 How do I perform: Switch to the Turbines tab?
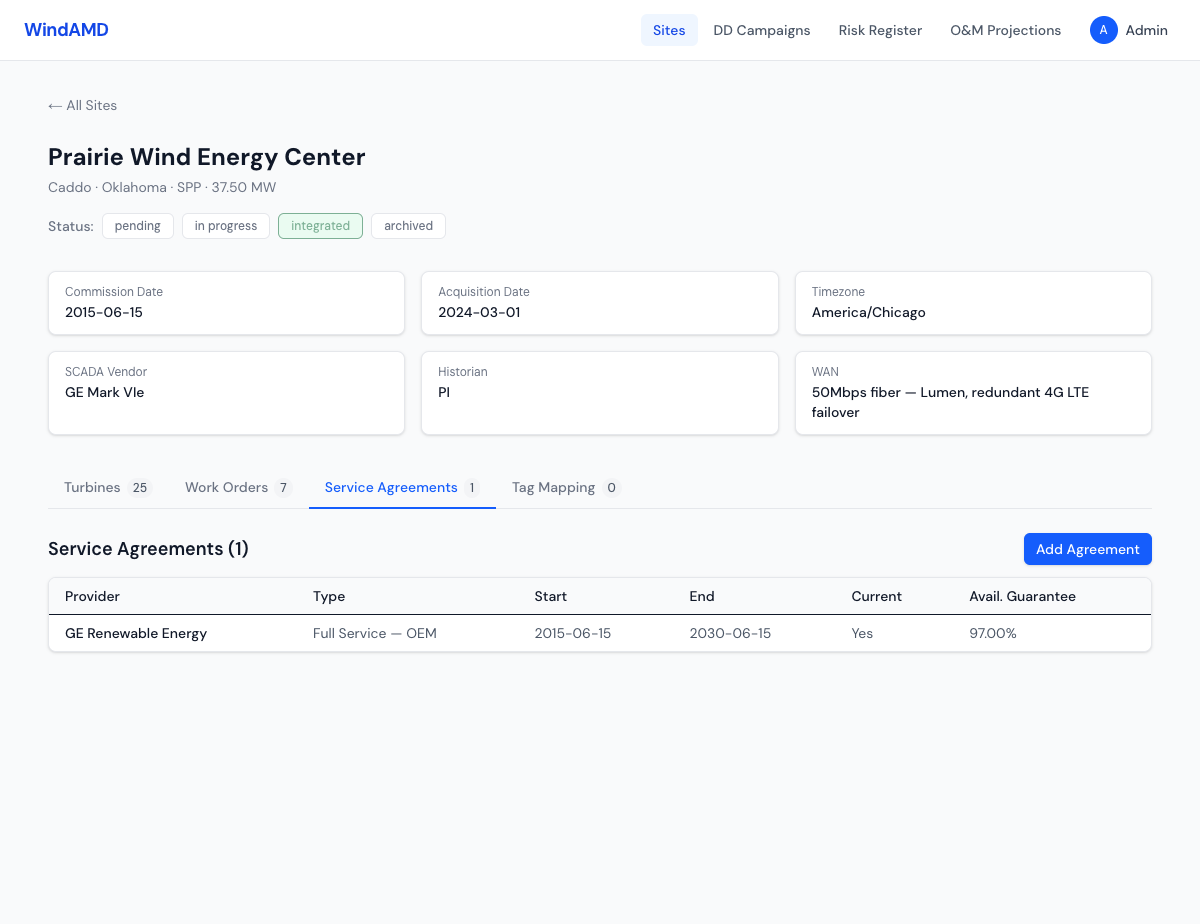click(106, 488)
